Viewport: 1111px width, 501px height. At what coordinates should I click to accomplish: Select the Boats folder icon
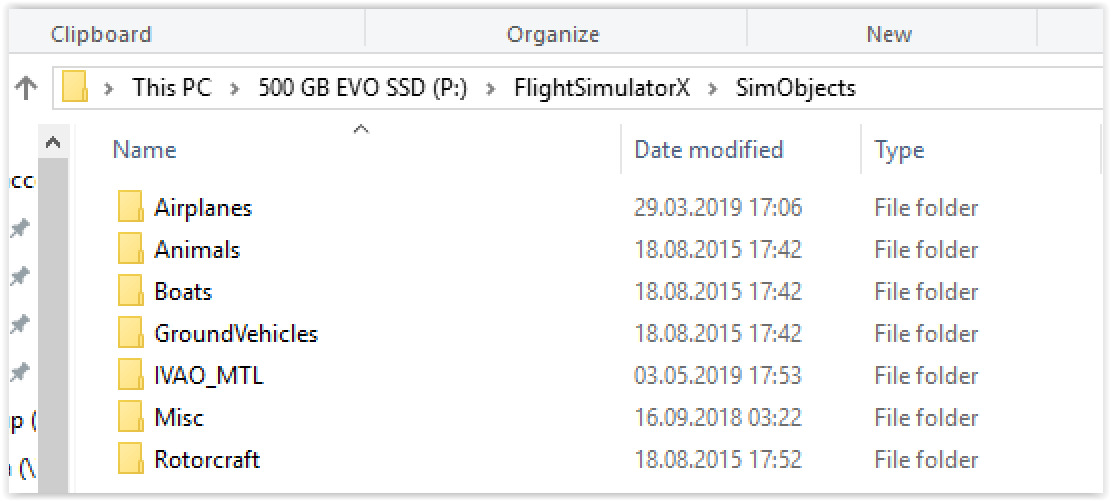pos(131,291)
